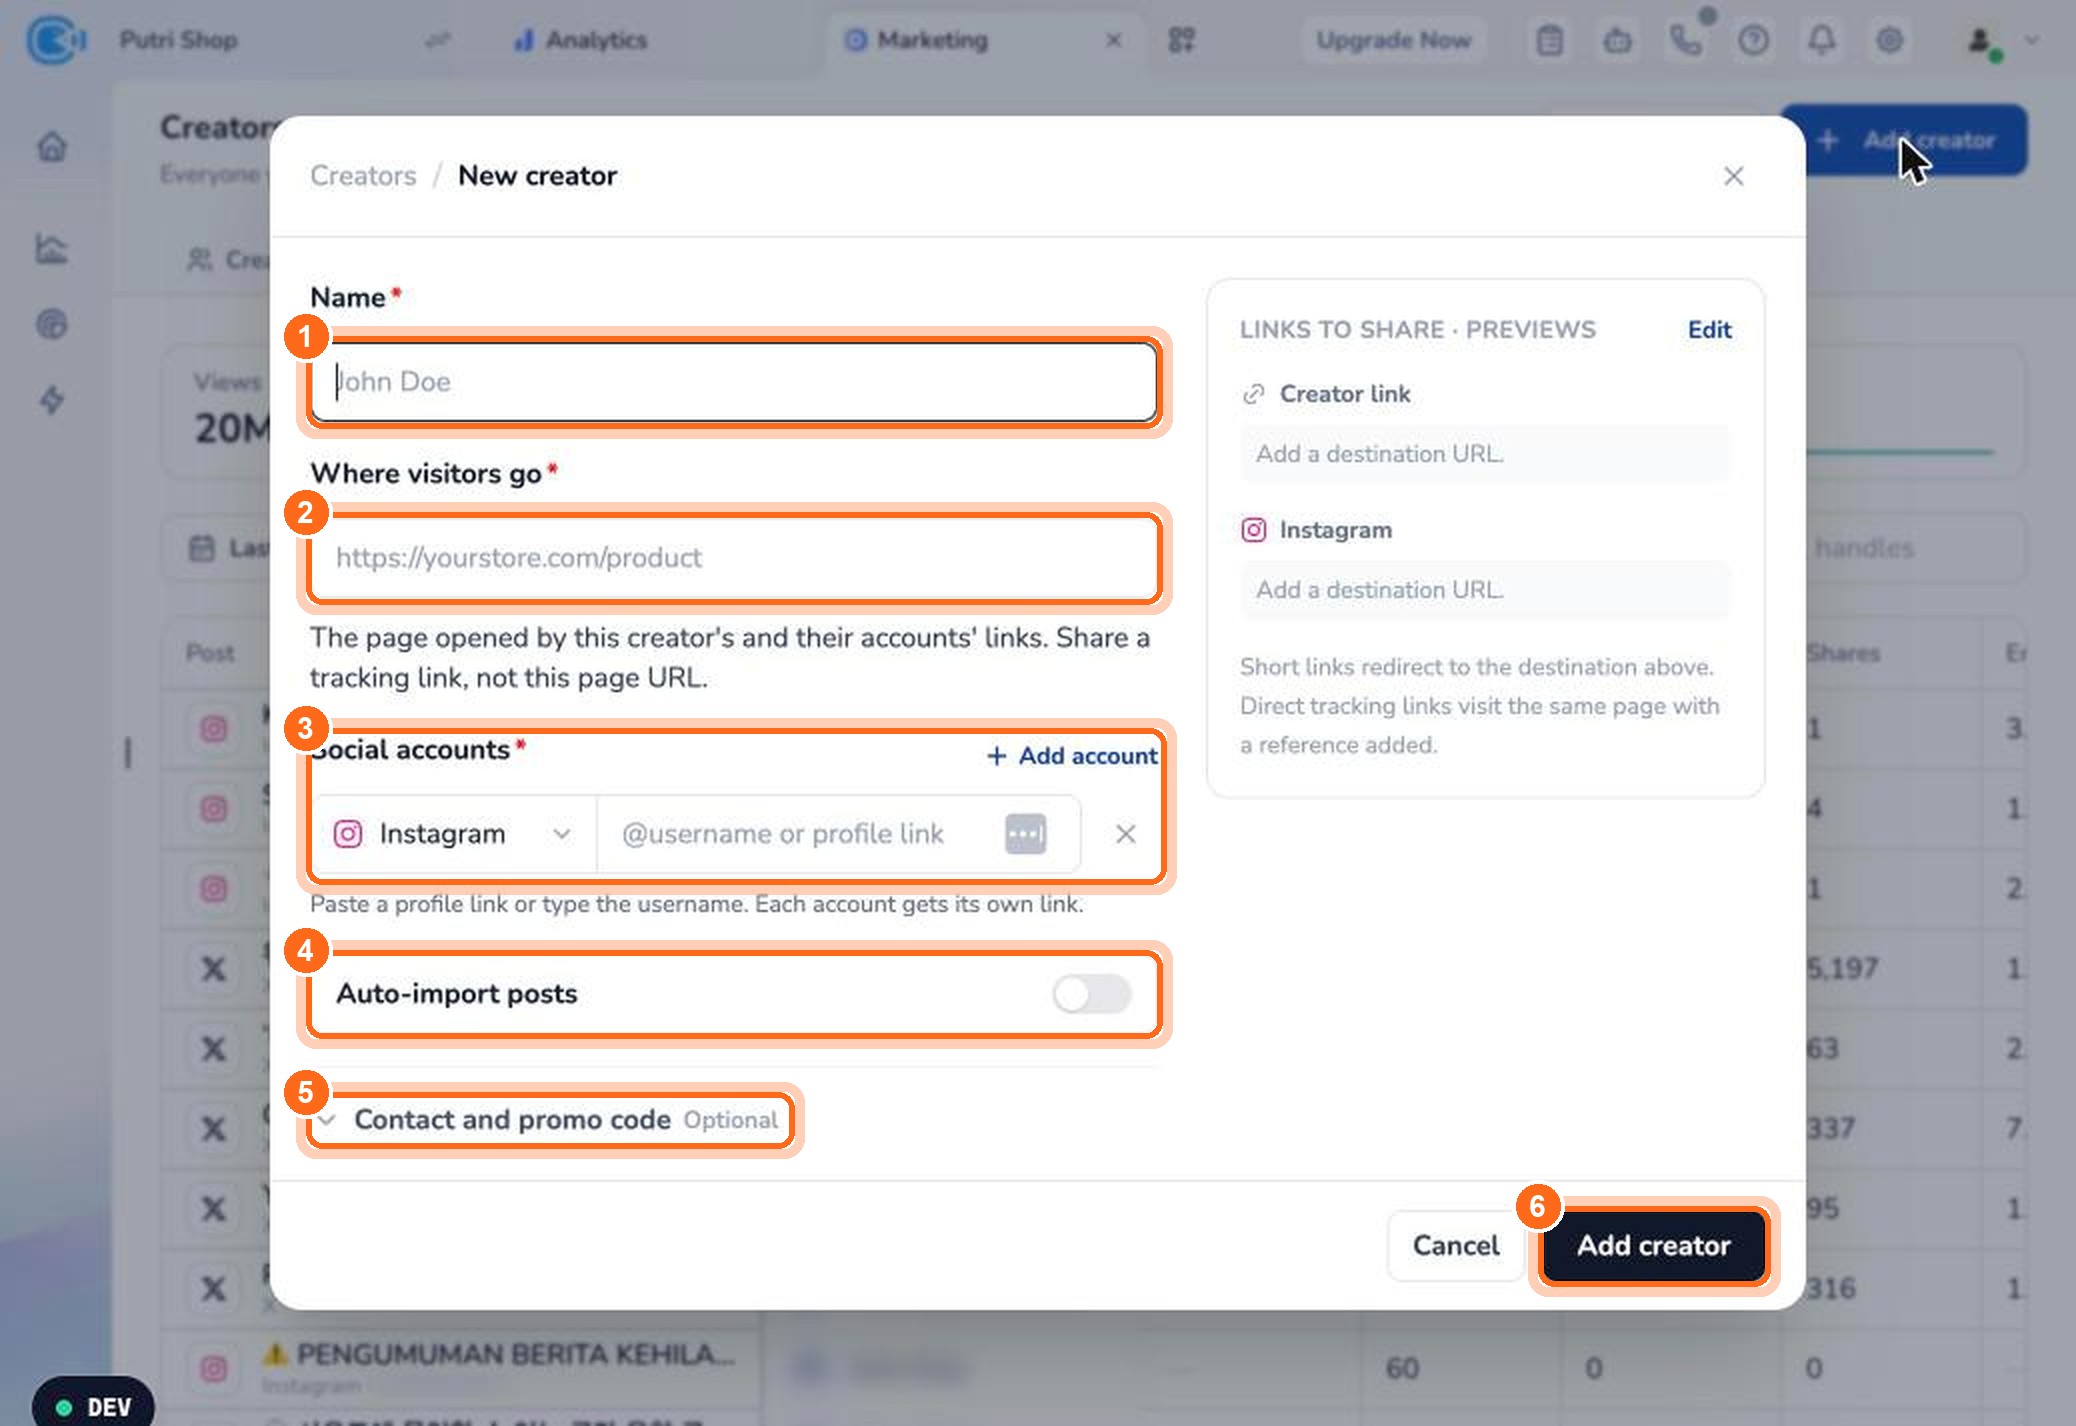Switch to the Analytics tab
The height and width of the screenshot is (1426, 2076).
[582, 40]
